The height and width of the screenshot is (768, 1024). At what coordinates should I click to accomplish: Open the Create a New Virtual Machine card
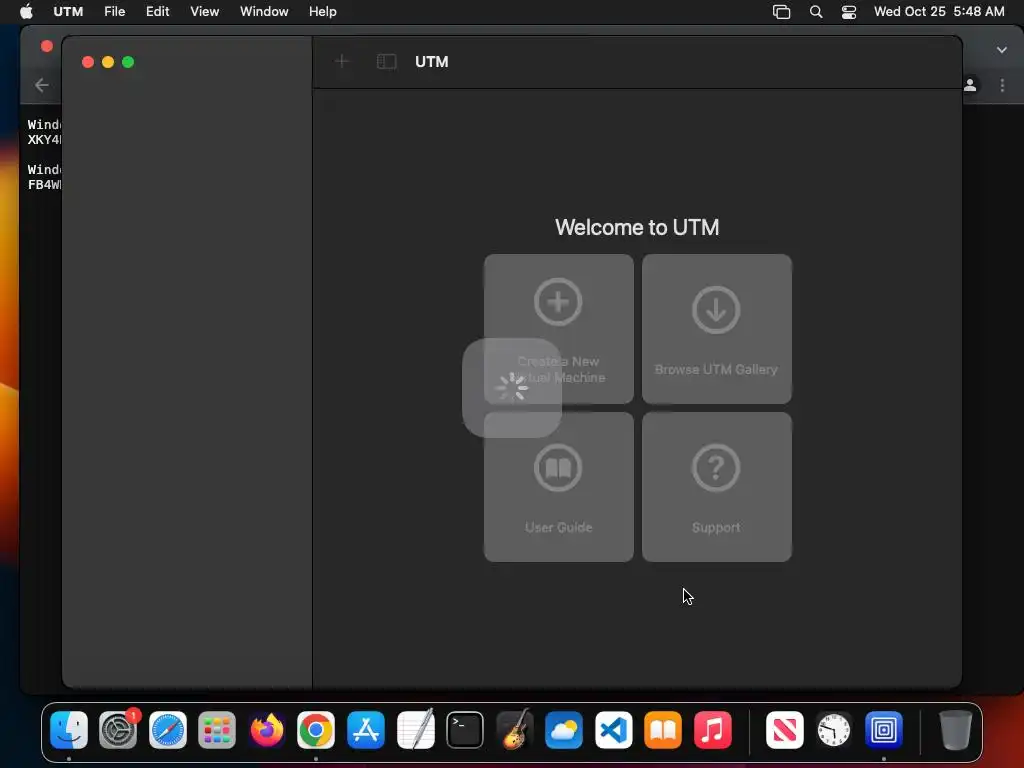[558, 328]
